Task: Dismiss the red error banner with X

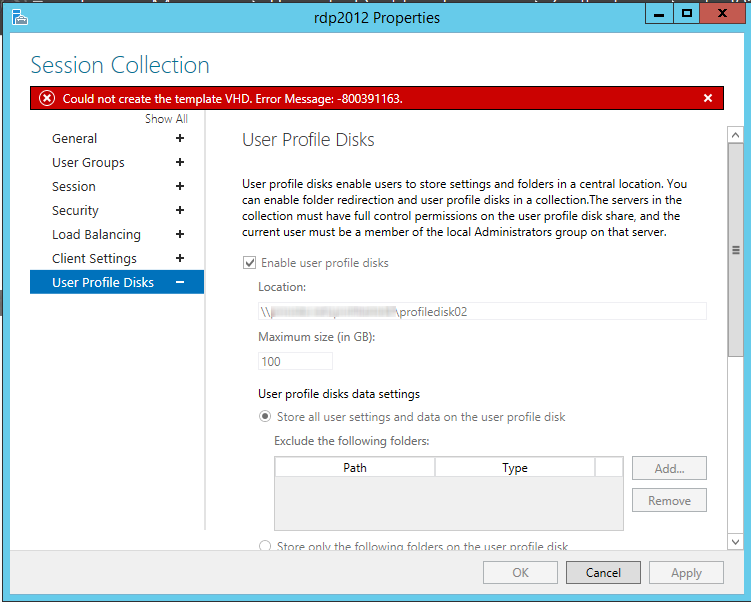Action: click(708, 98)
